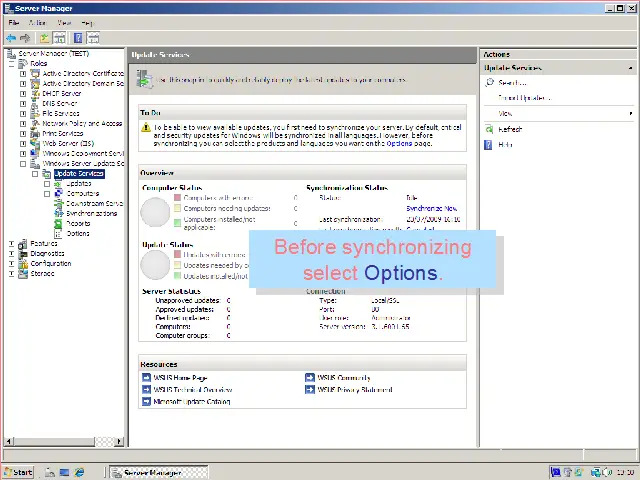Click the tree scrollbar right arrow
640x480 pixels.
tap(119, 441)
